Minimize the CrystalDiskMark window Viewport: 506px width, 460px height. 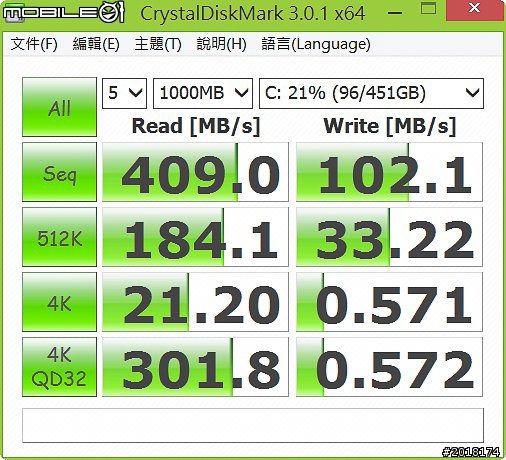[395, 13]
